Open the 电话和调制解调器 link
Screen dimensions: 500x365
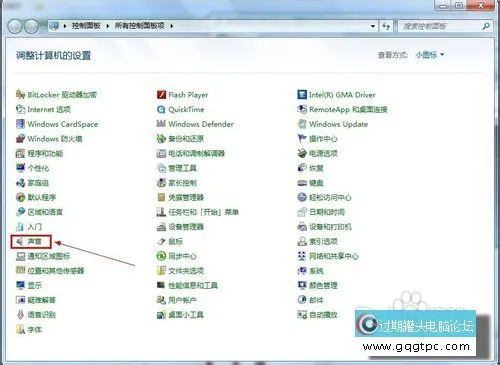click(196, 153)
